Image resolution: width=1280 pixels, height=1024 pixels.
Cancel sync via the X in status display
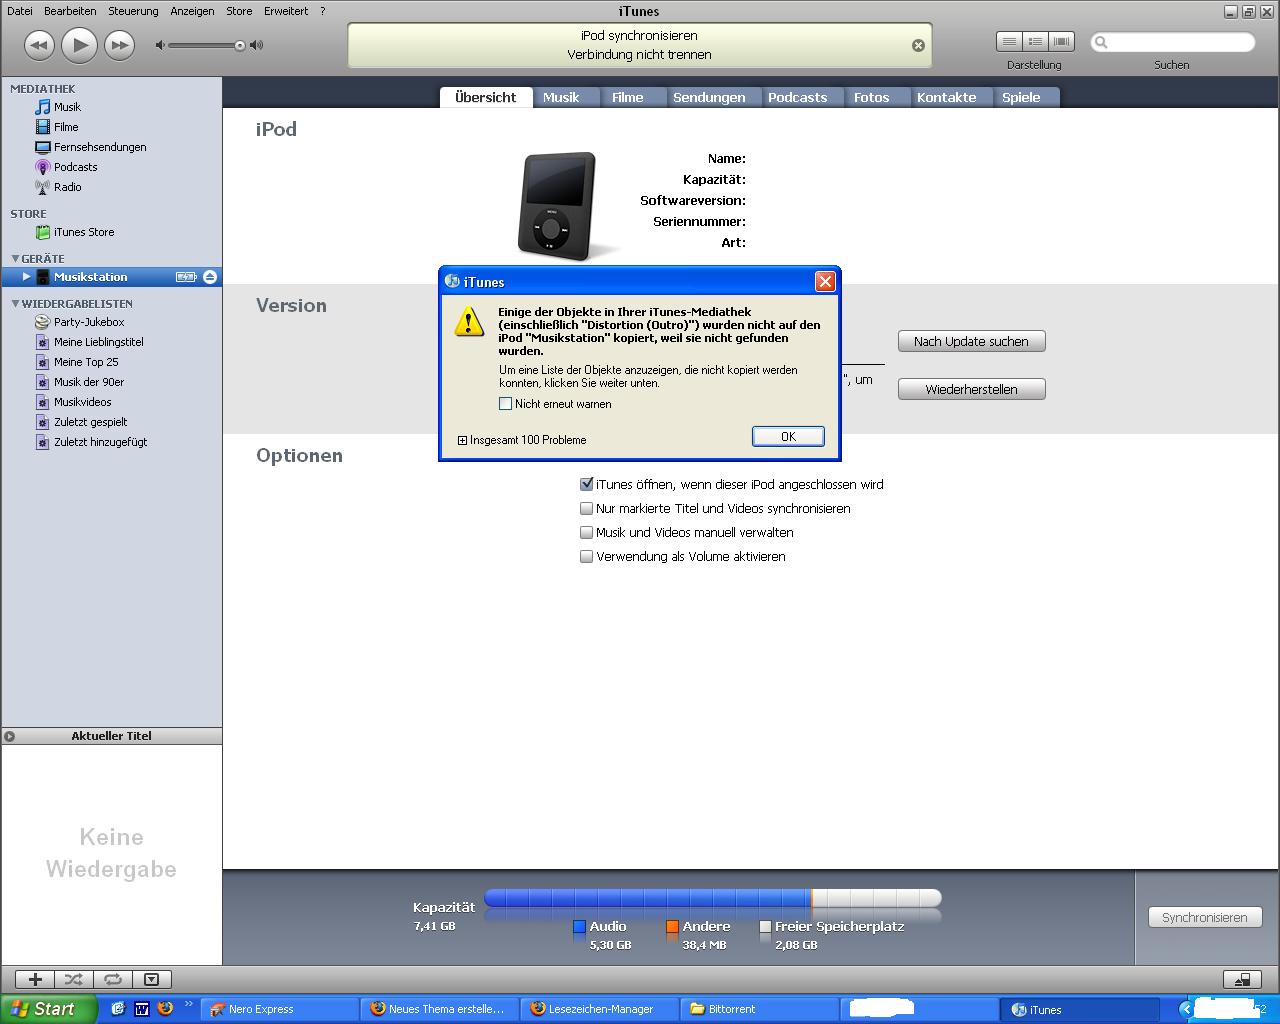[918, 45]
